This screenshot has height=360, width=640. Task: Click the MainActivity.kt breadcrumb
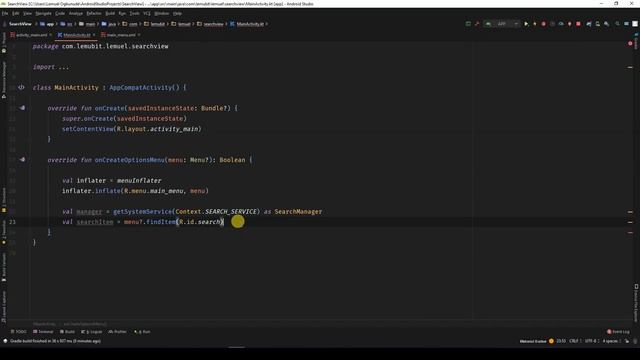247,24
